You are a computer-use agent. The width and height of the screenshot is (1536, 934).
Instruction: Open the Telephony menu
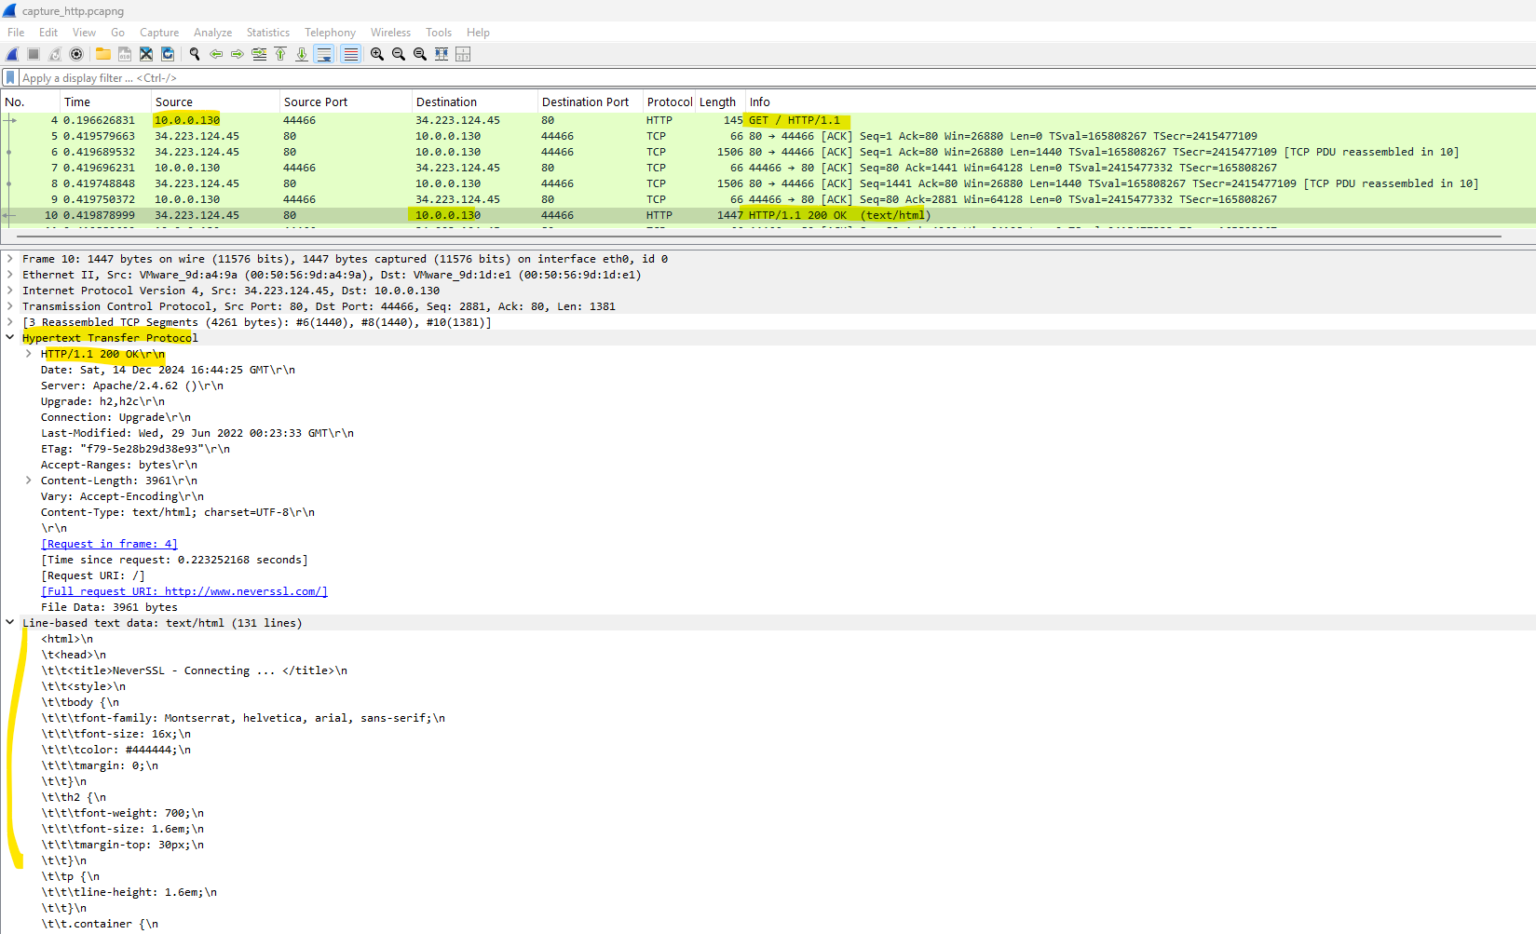pos(330,32)
